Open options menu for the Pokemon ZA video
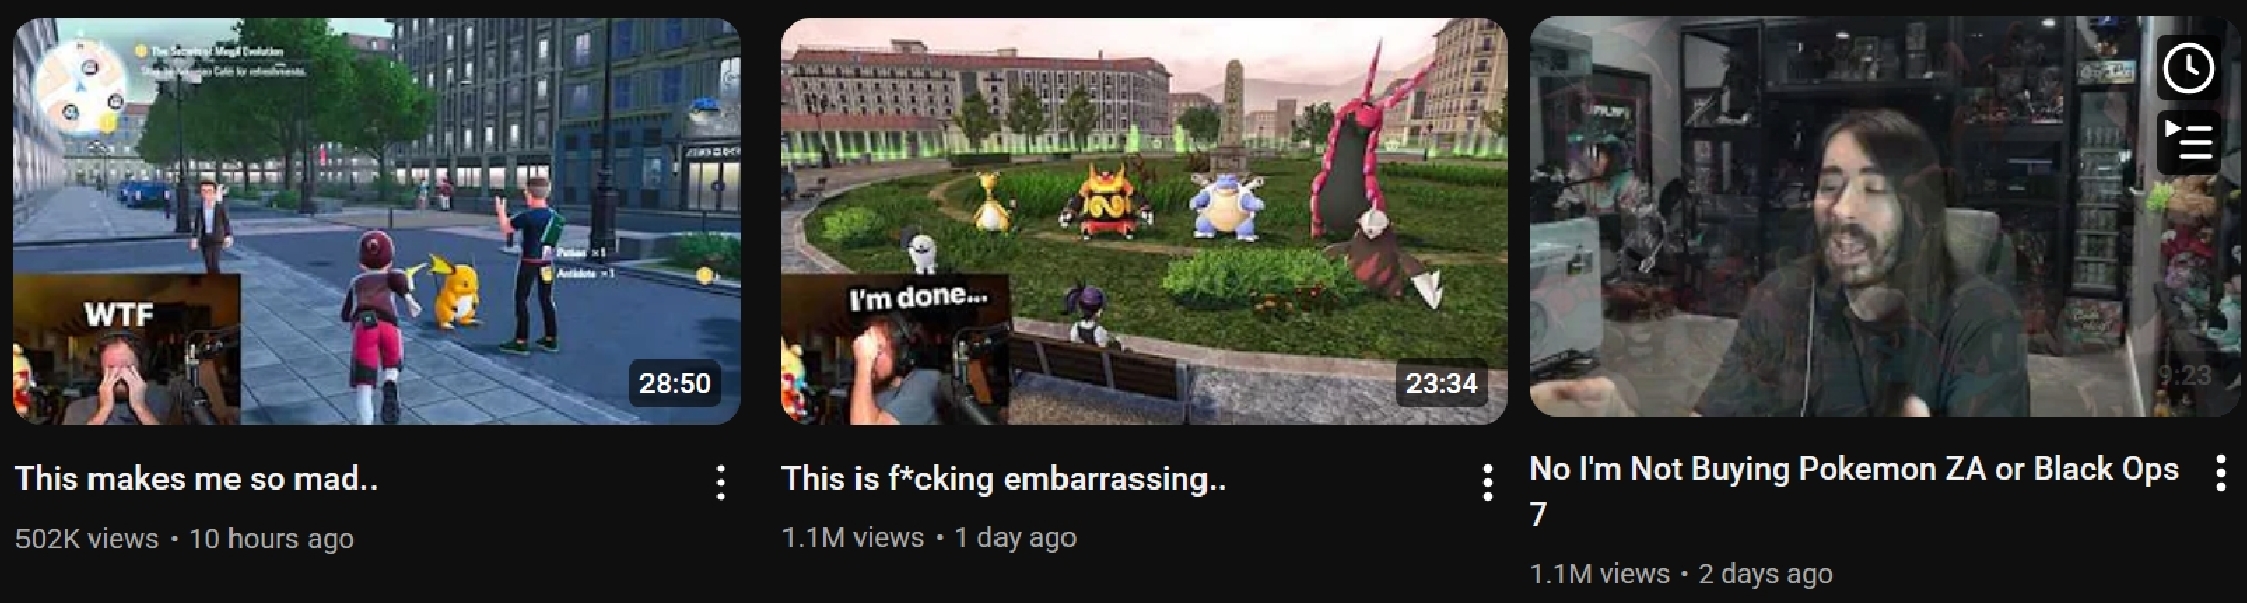 (2220, 472)
